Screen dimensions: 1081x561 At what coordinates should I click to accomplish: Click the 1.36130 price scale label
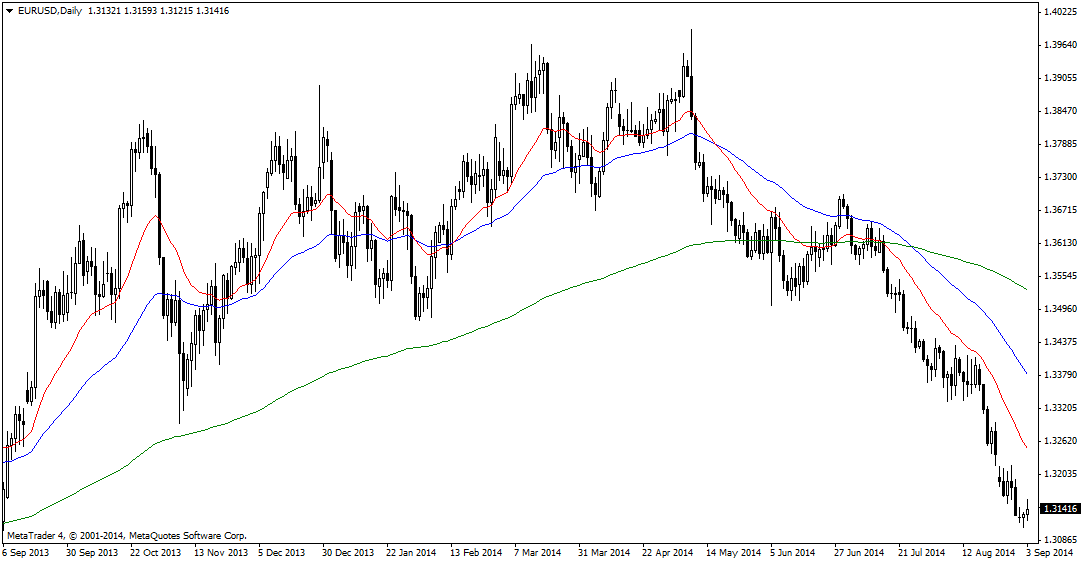click(1060, 243)
